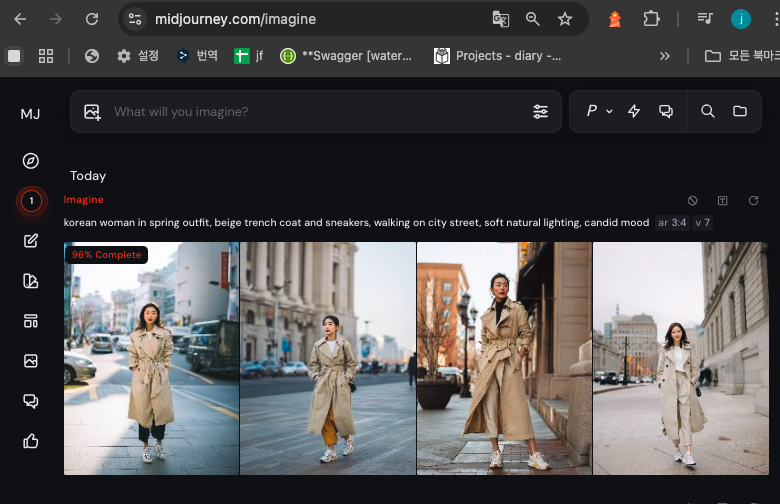The width and height of the screenshot is (780, 504).
Task: Open the Swagger bookmark
Action: [x=346, y=56]
